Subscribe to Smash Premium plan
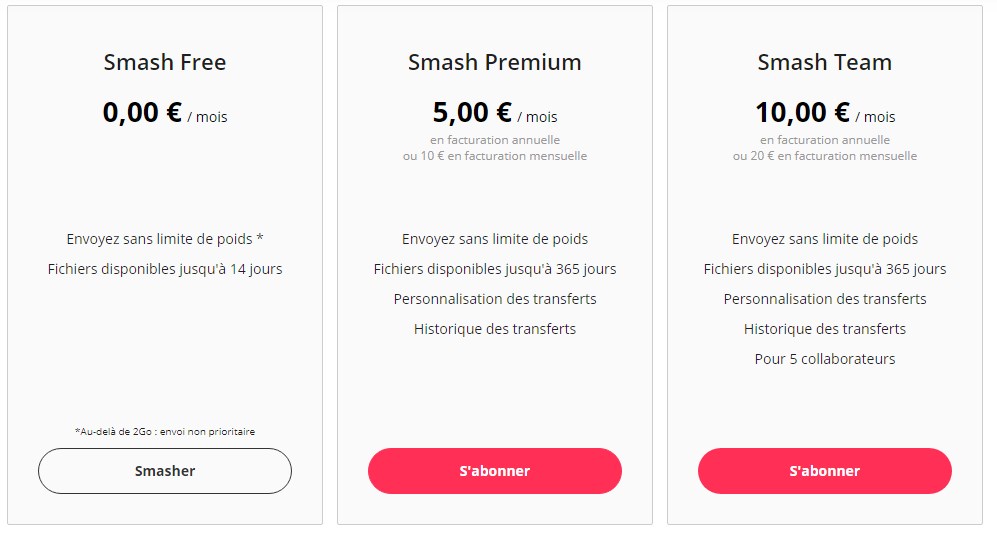Image resolution: width=997 pixels, height=535 pixels. click(x=495, y=471)
